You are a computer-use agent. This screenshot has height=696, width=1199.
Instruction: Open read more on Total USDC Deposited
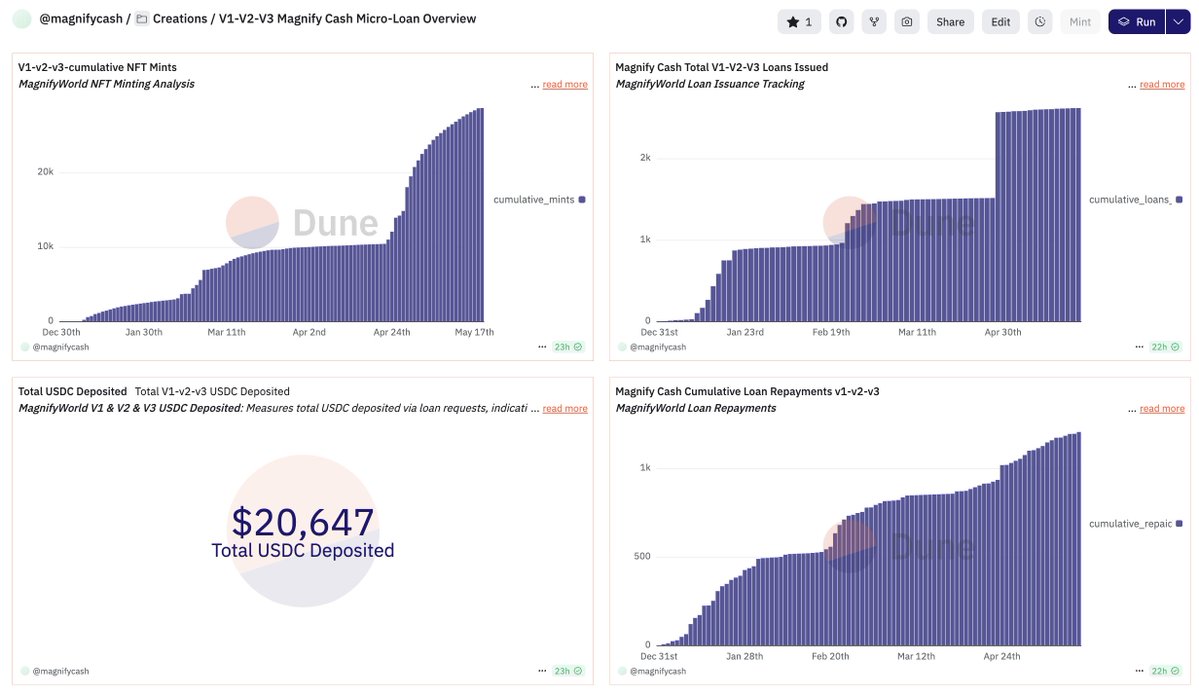[x=565, y=409]
